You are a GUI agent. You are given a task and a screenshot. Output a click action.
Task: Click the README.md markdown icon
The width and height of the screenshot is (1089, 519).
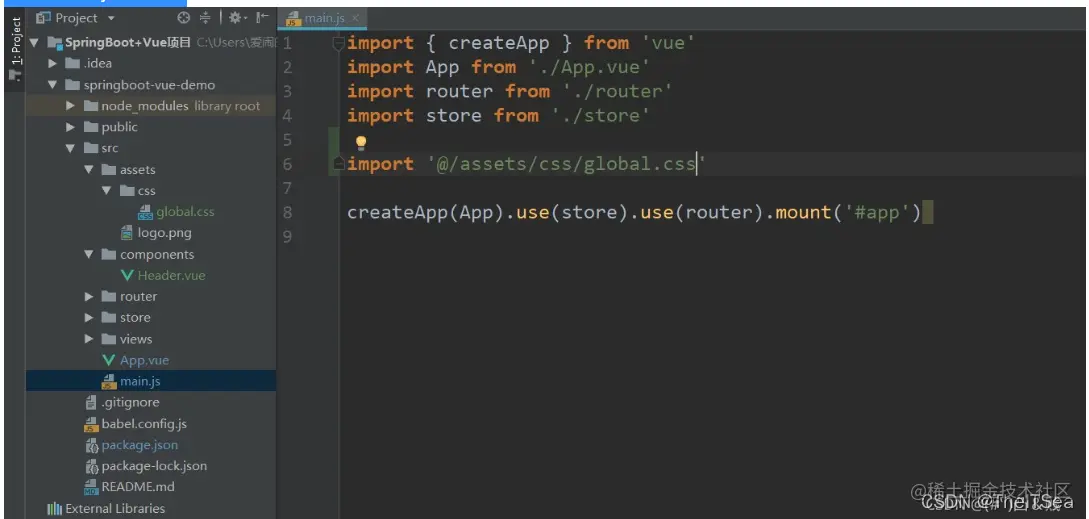pyautogui.click(x=91, y=487)
